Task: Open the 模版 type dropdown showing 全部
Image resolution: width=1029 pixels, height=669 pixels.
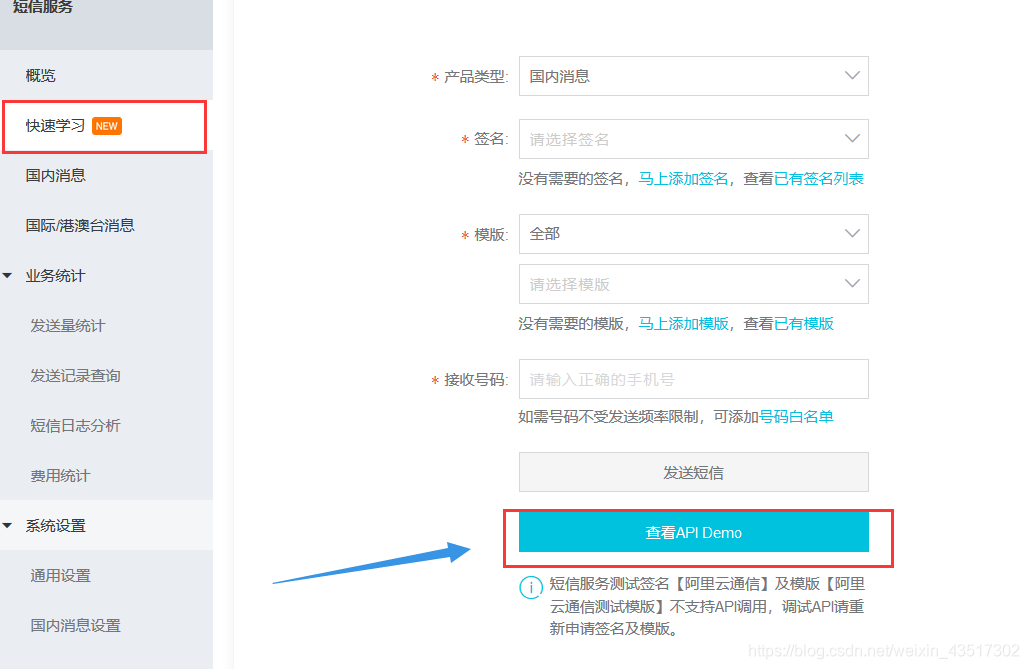Action: pos(694,234)
